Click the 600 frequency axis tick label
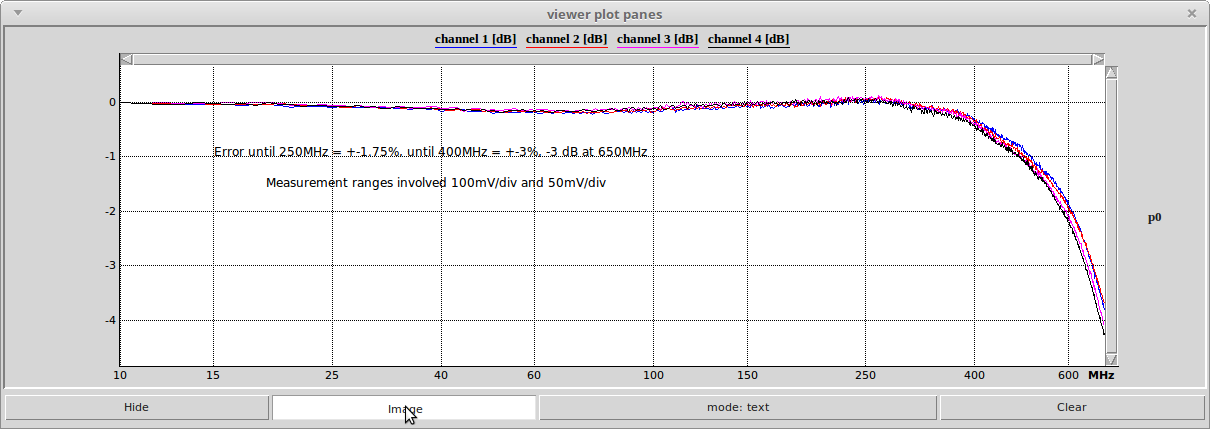 click(x=1068, y=375)
